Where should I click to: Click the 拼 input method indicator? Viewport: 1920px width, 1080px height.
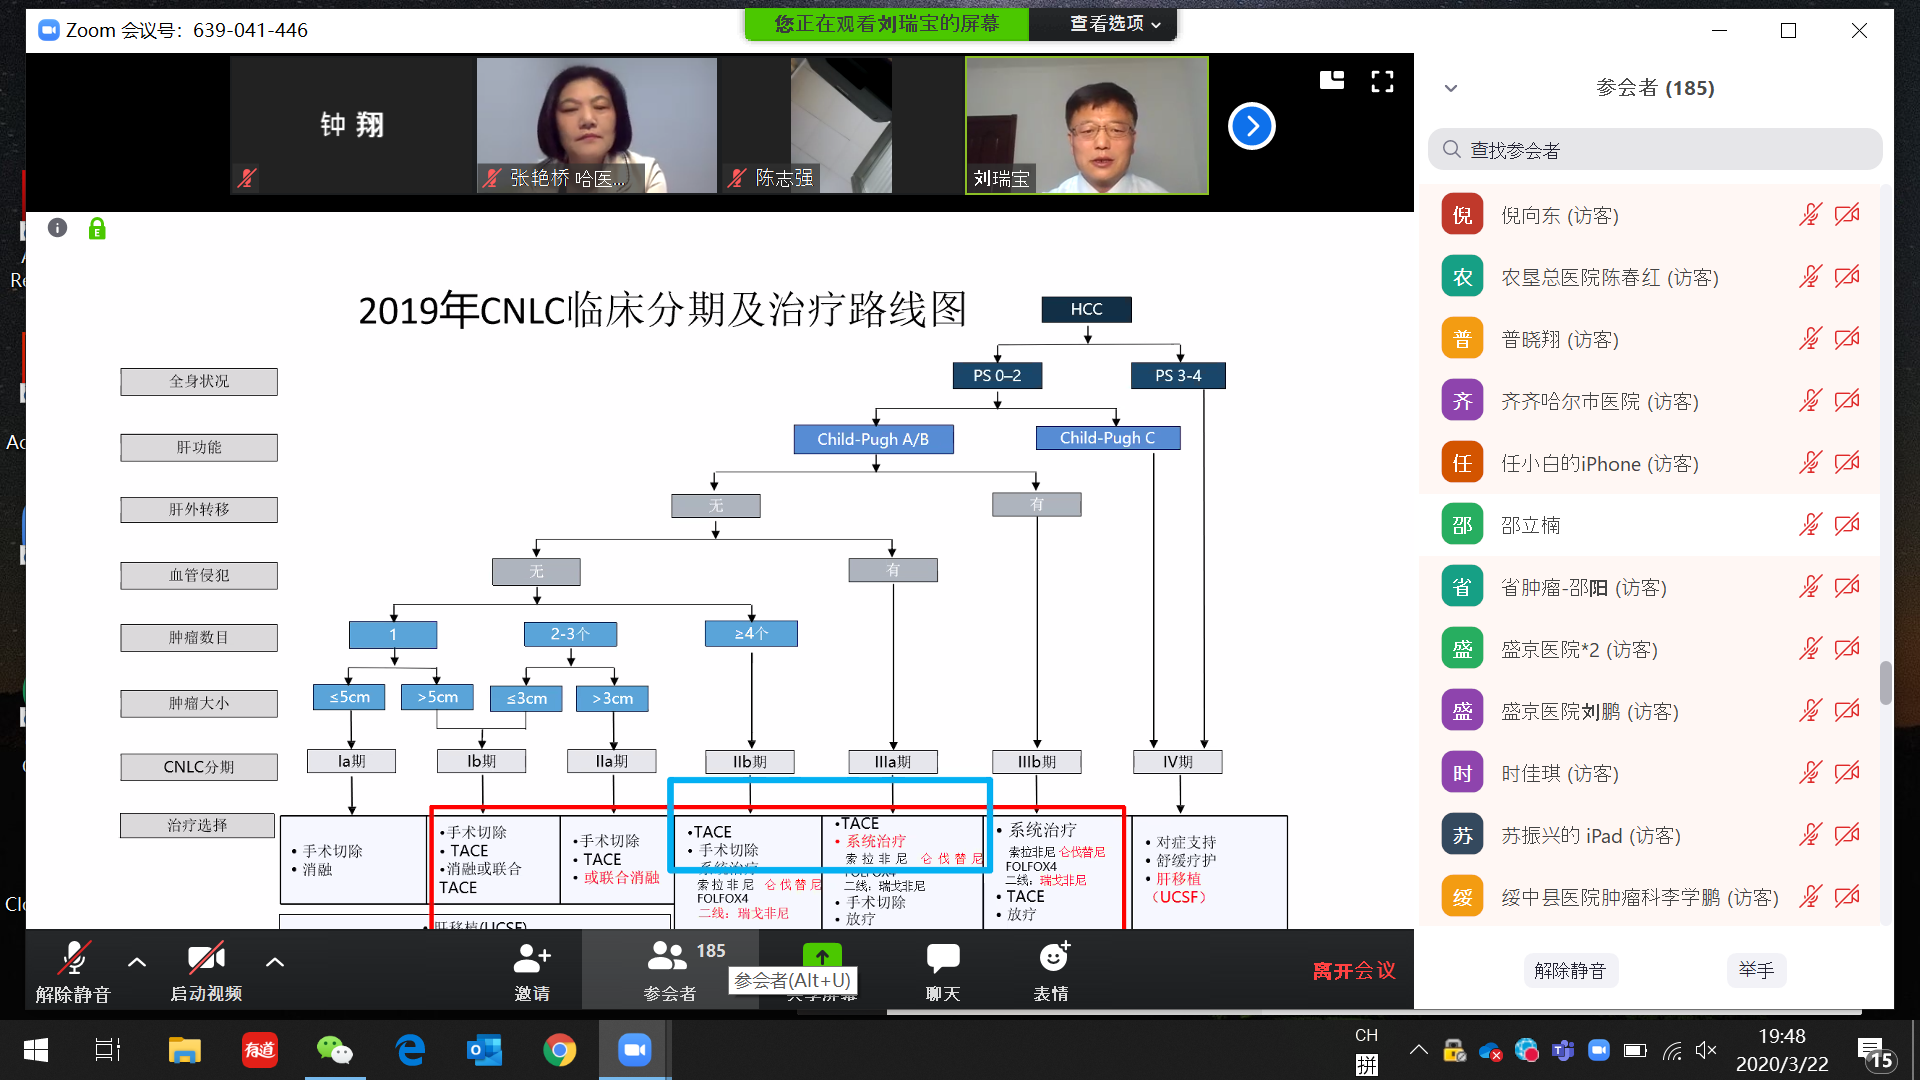[x=1366, y=1064]
